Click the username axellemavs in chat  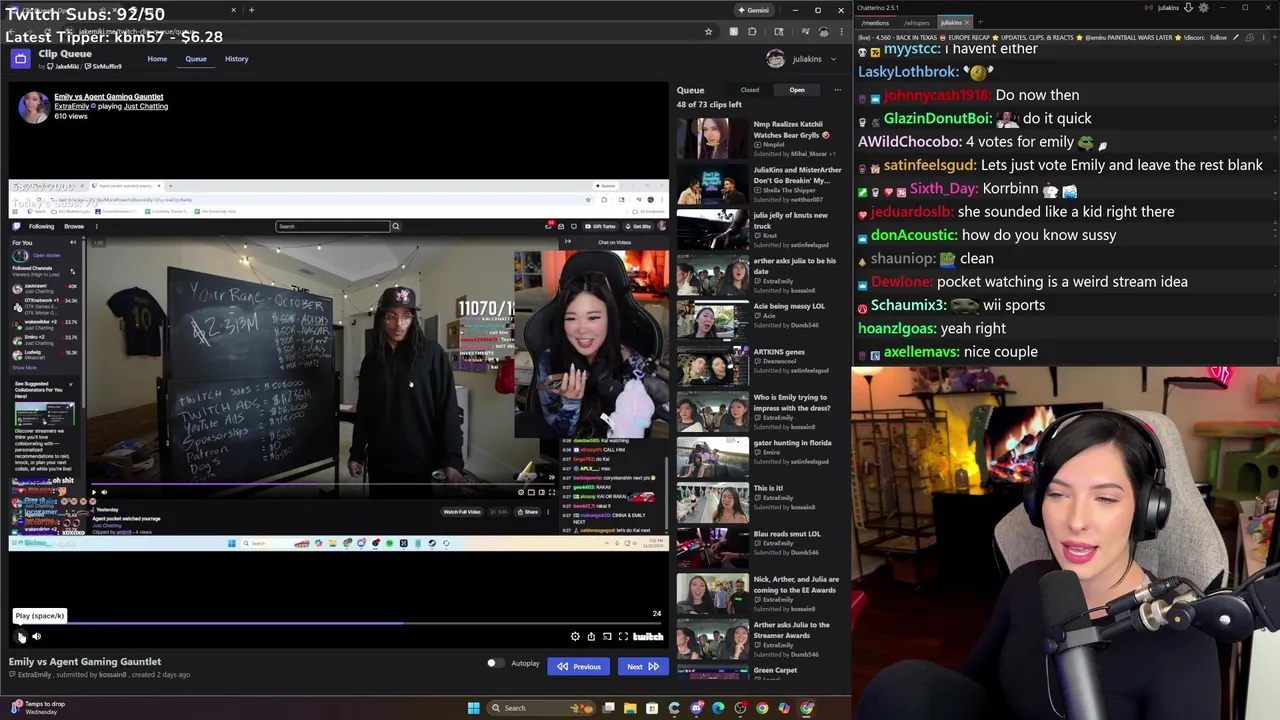(x=921, y=352)
